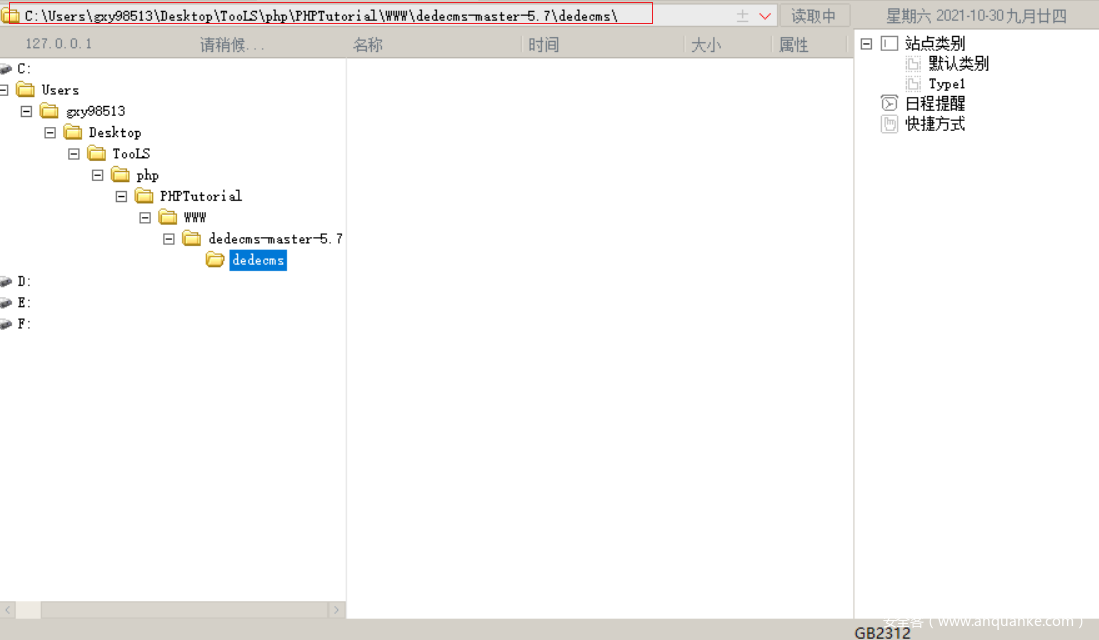The width and height of the screenshot is (1099, 640).
Task: Select the 默认类别 default category
Action: point(958,64)
